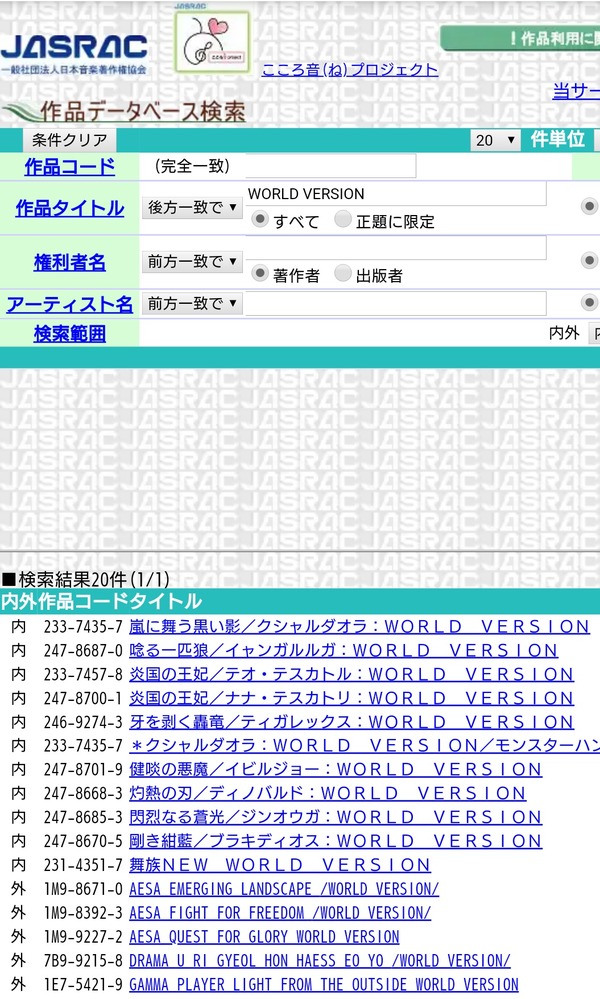
Task: Select the 著作者 radio button
Action: click(x=259, y=273)
